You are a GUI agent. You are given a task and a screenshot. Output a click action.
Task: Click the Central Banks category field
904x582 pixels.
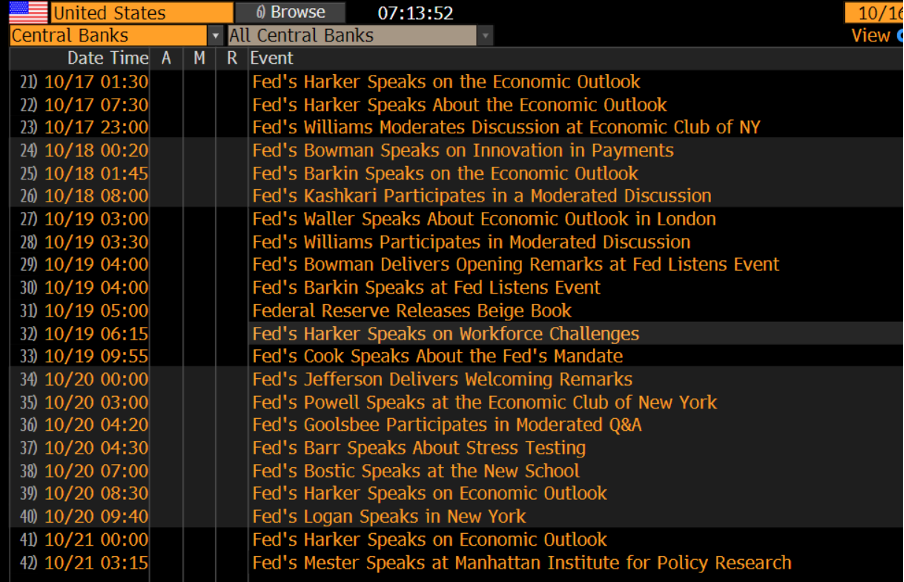108,36
